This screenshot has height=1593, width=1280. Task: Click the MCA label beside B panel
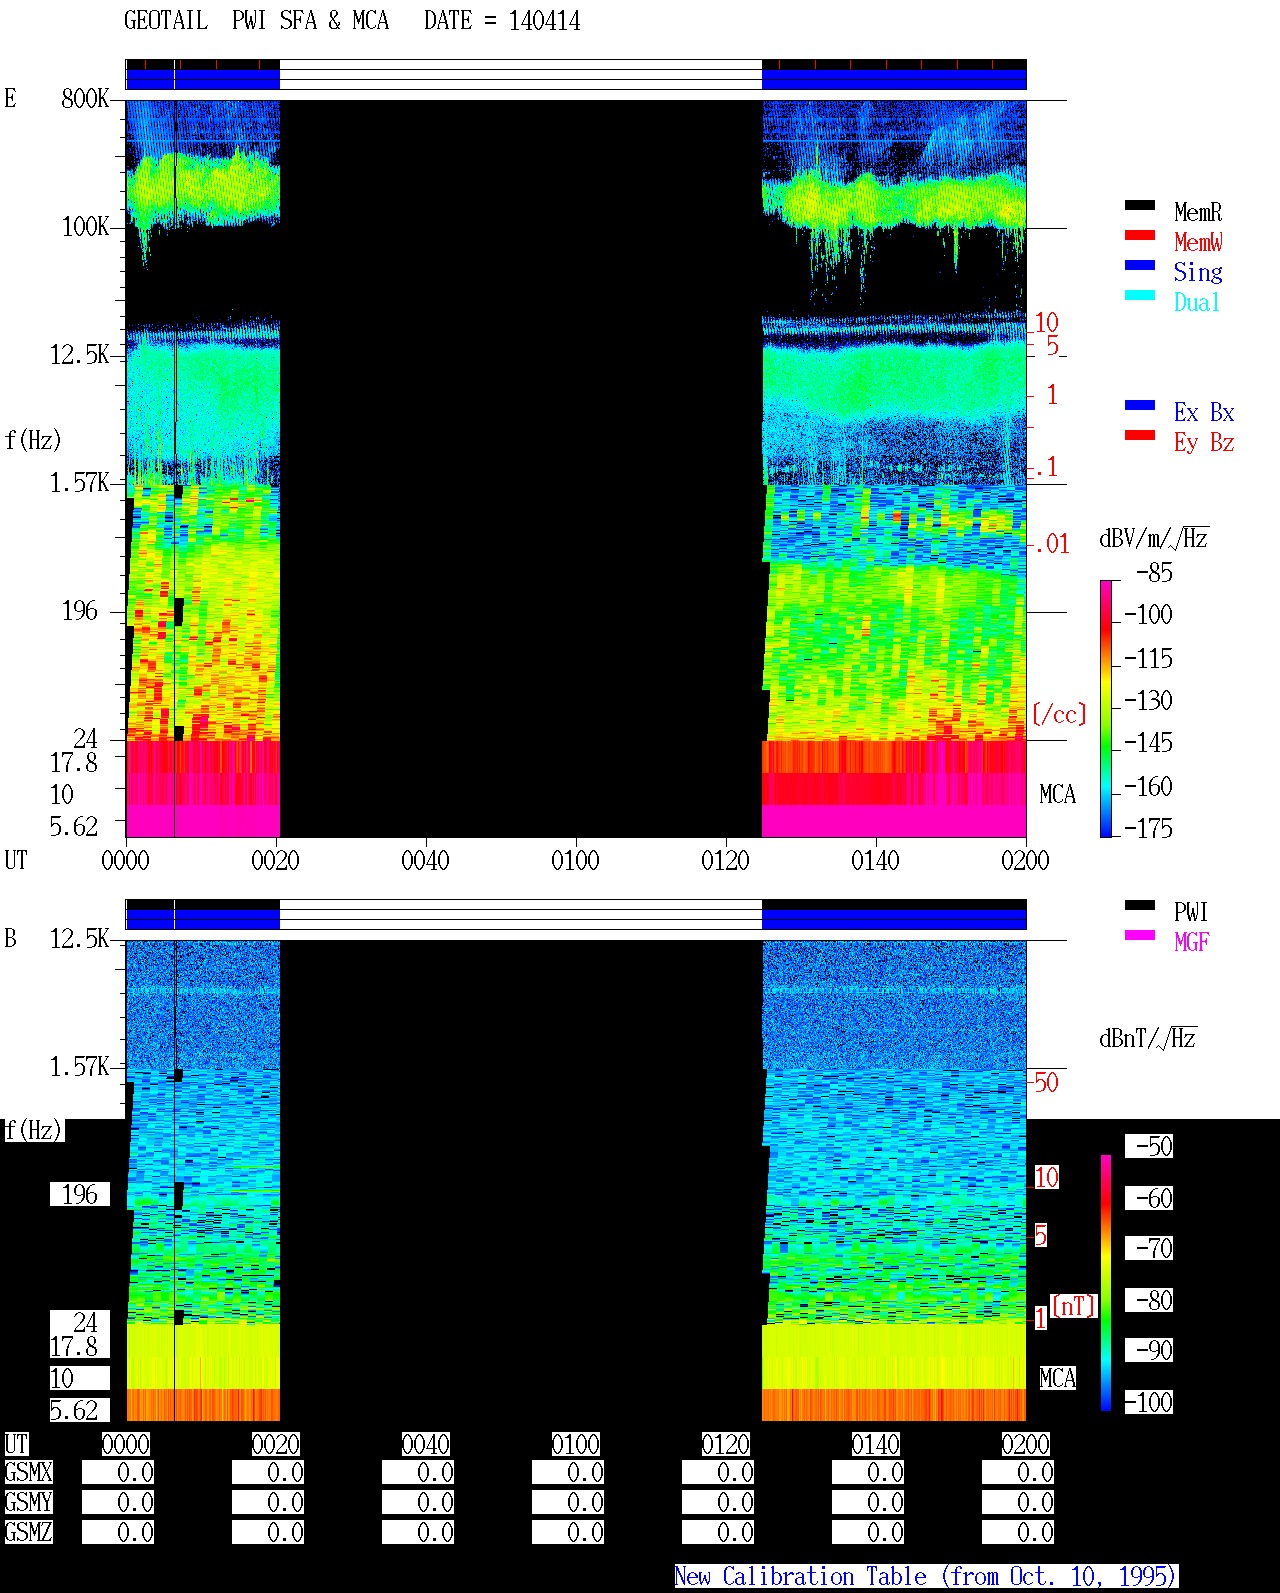pos(1057,1378)
